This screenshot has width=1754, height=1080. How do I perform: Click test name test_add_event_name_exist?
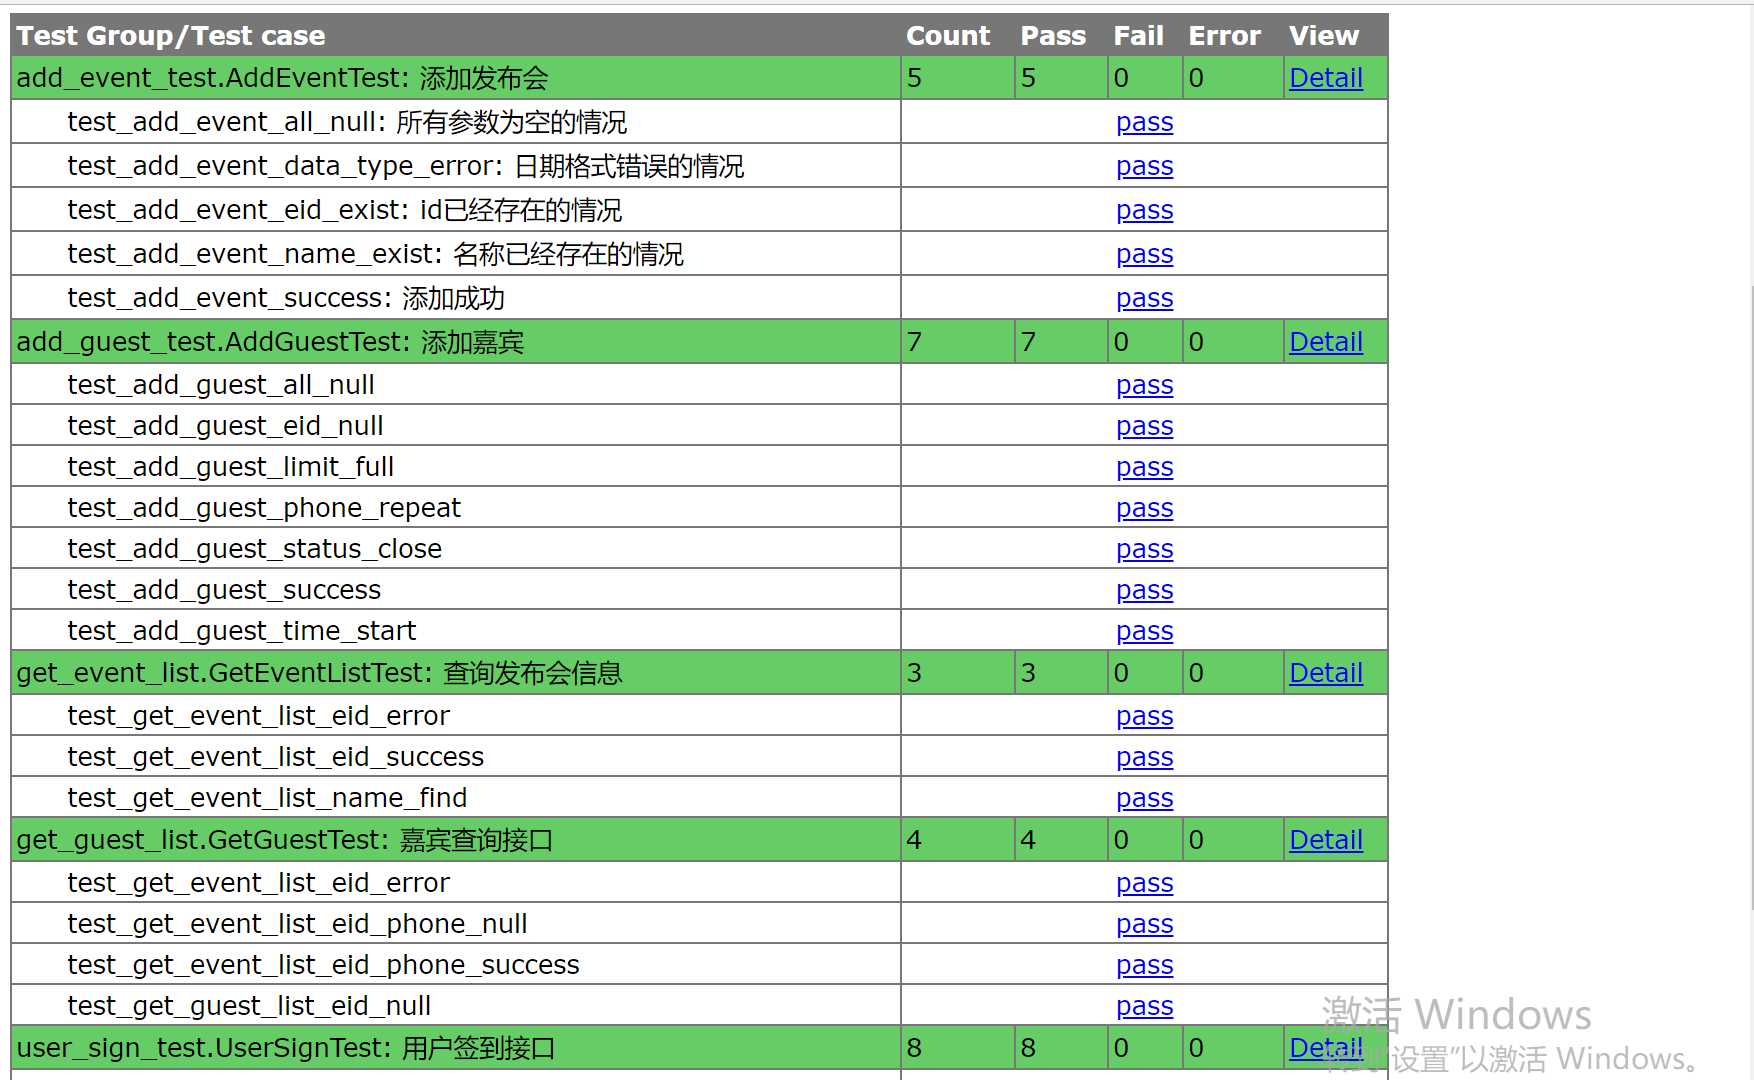(376, 254)
